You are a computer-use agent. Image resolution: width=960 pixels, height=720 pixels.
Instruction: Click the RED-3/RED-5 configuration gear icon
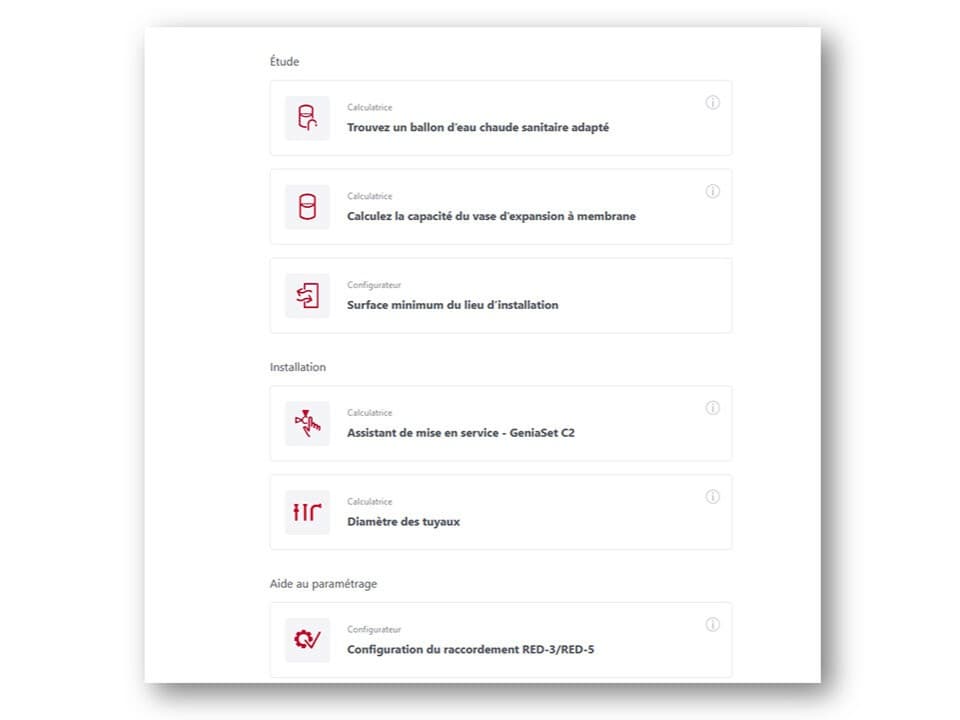coord(307,640)
